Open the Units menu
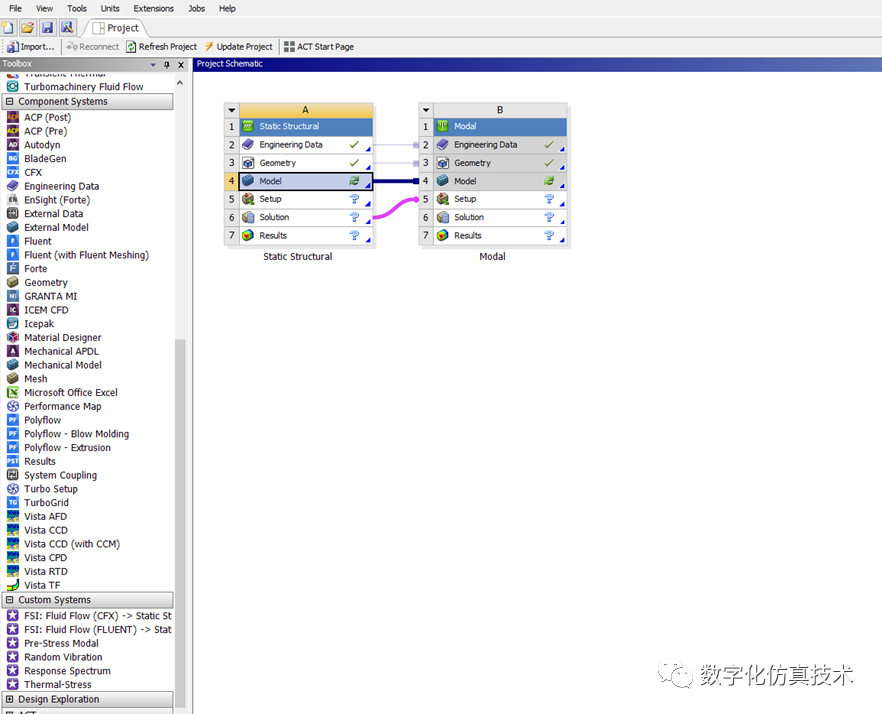882x714 pixels. (110, 8)
